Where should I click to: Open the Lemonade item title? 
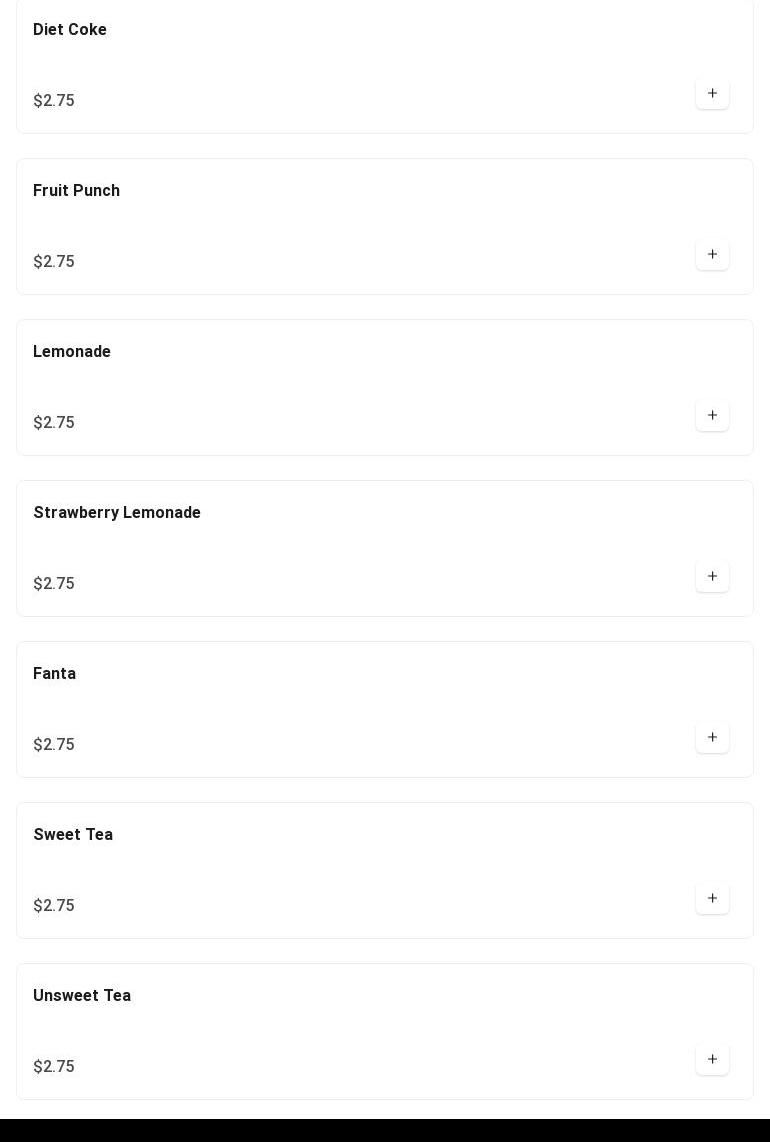[72, 352]
